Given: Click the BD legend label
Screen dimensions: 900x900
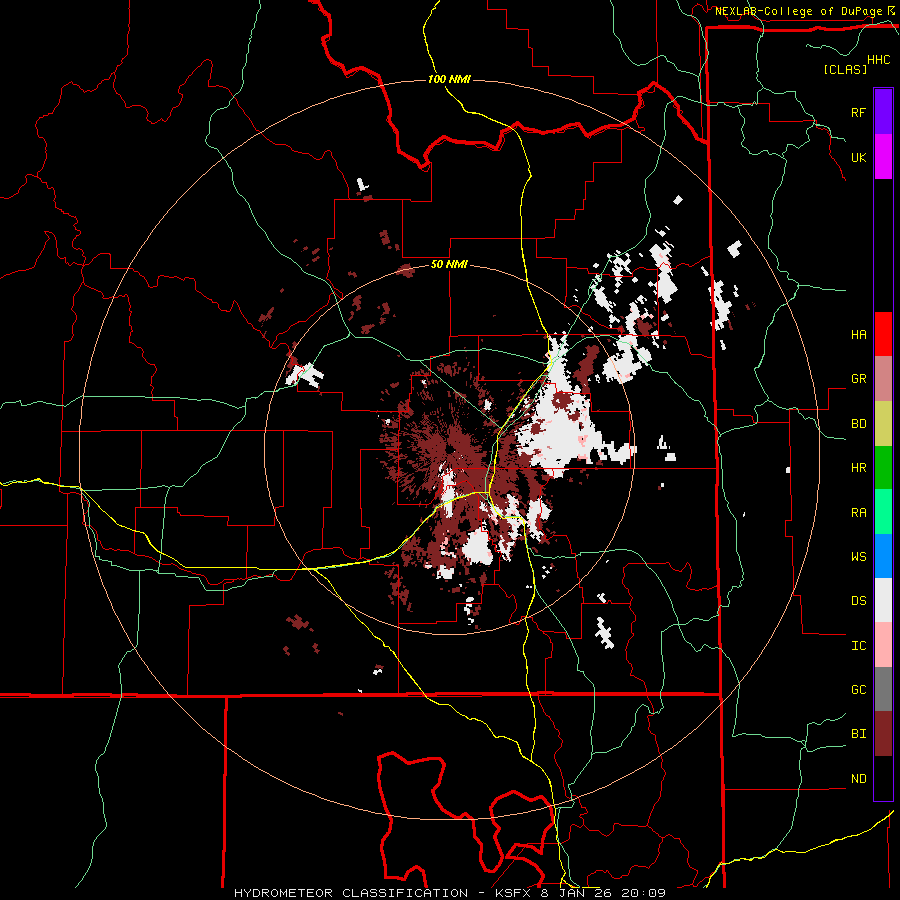Looking at the screenshot, I should 858,424.
